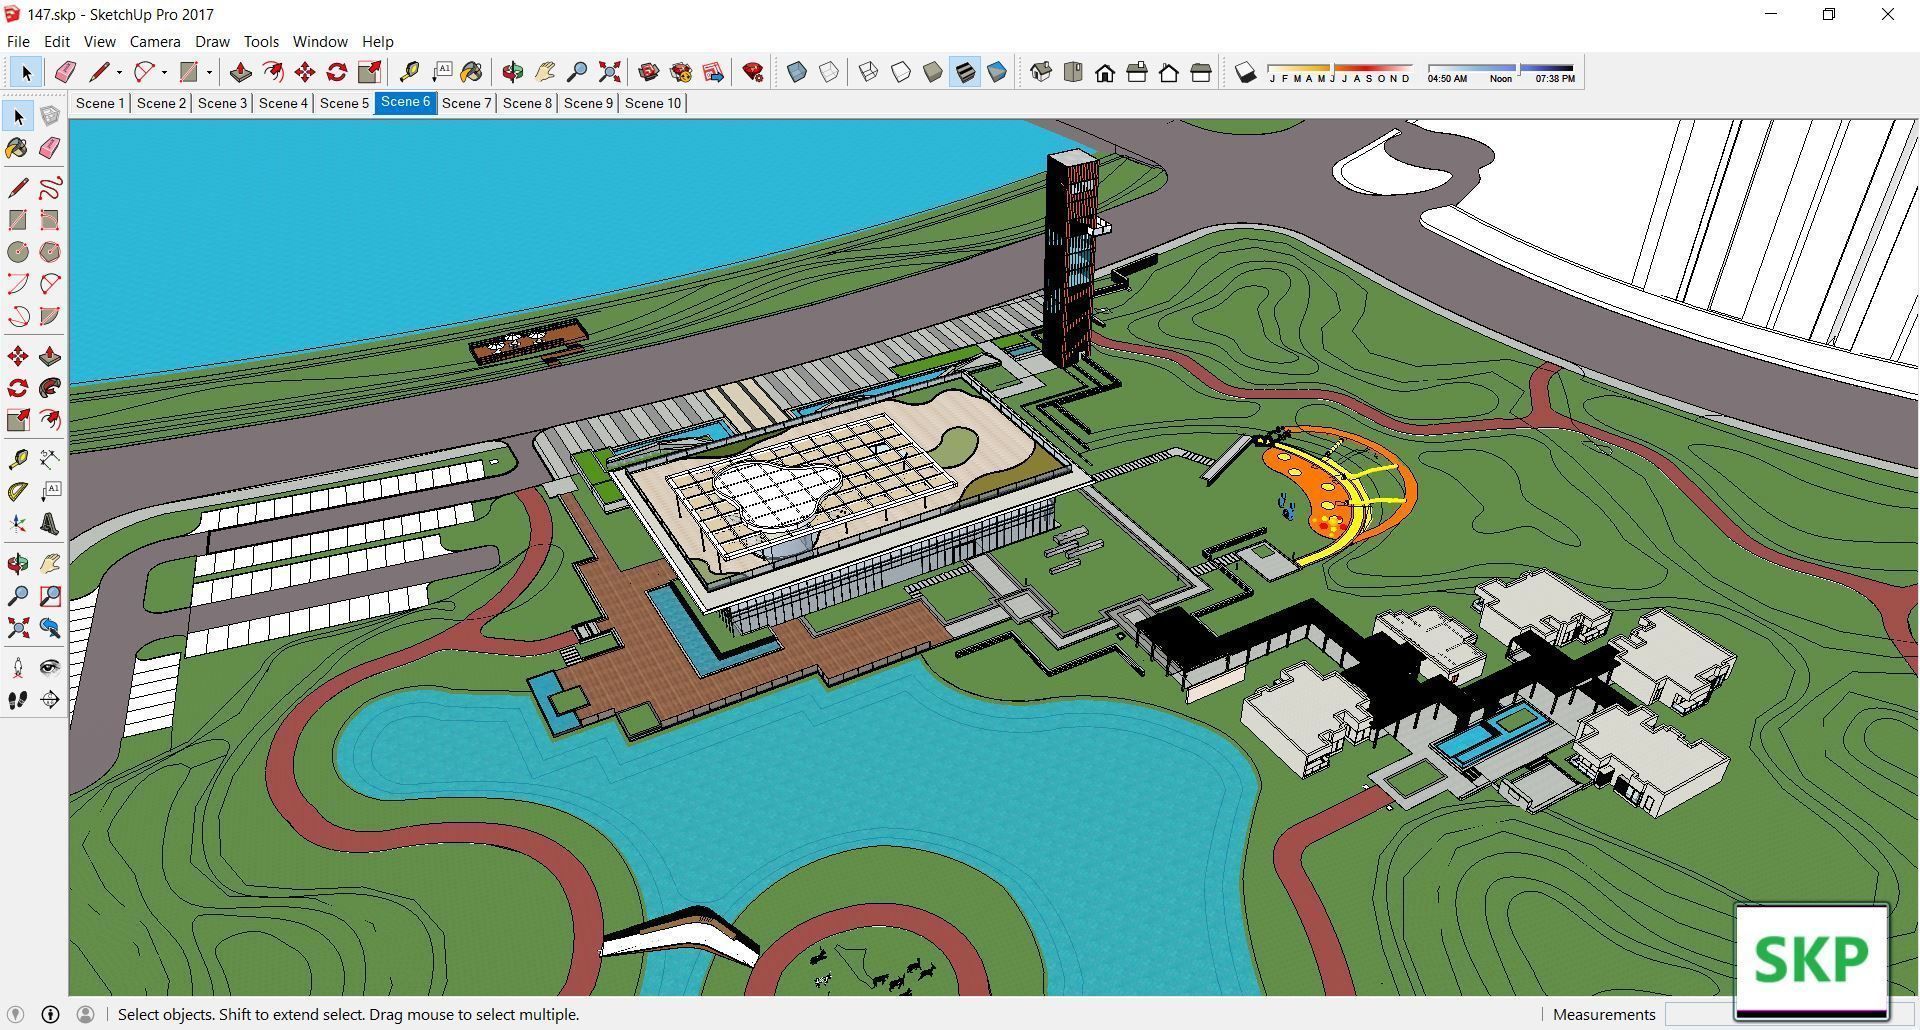Toggle Show/Hide Shadows button
The height and width of the screenshot is (1030, 1920).
1245,72
